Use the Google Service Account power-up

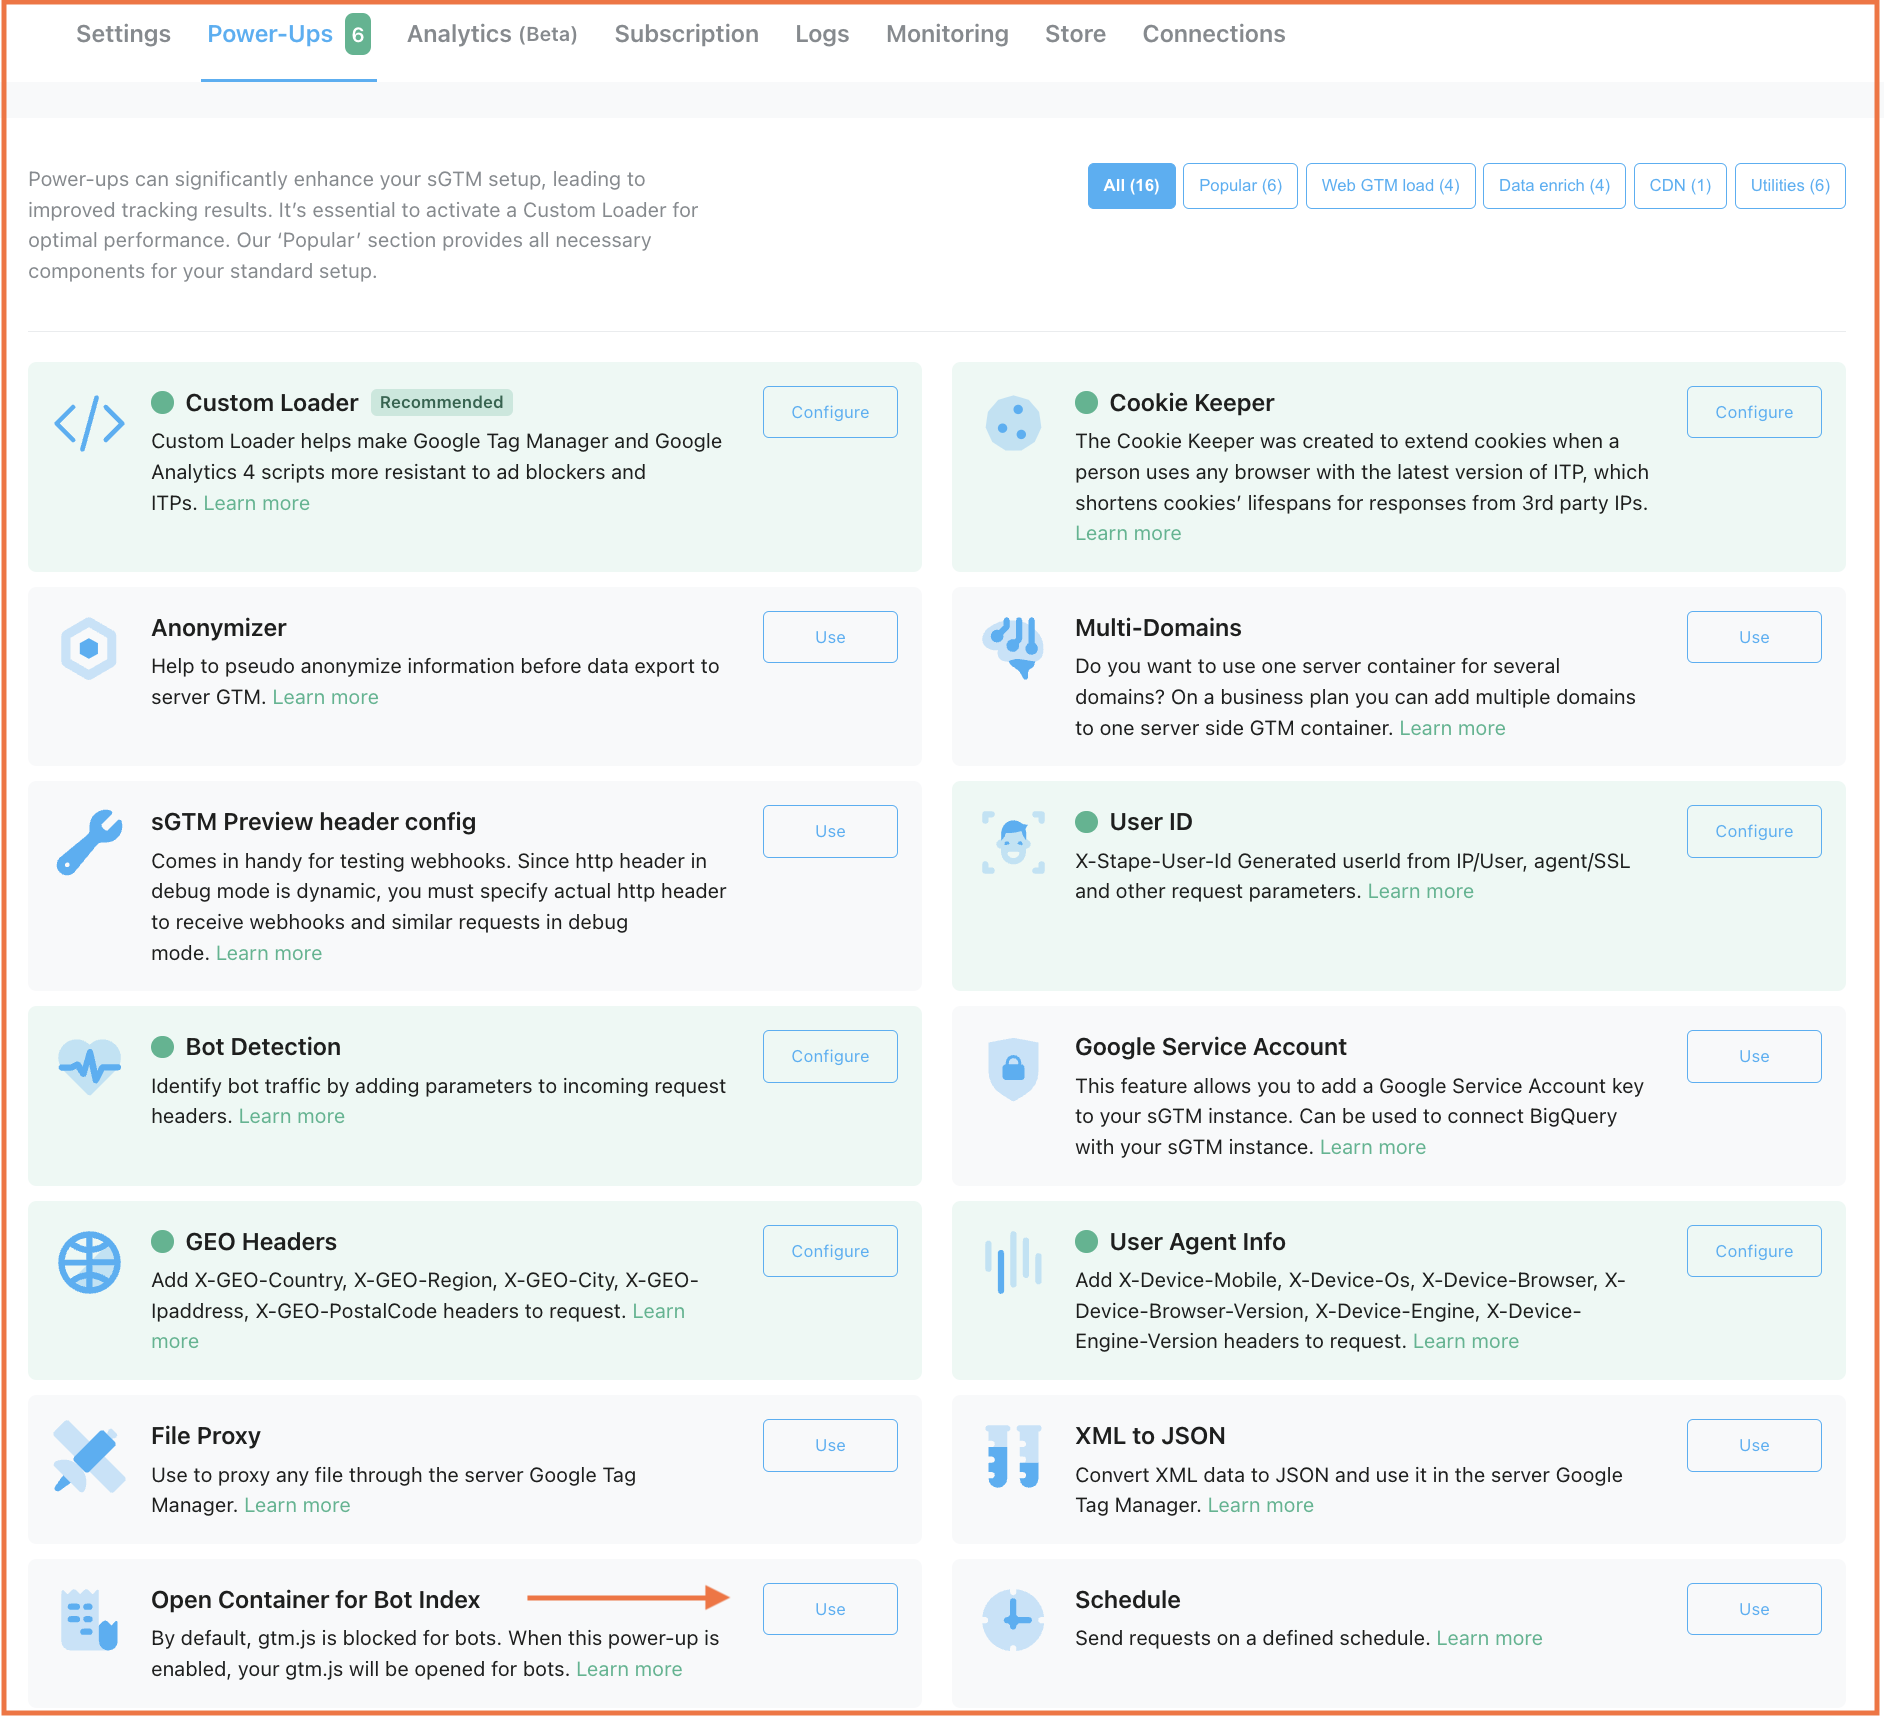[1754, 1056]
